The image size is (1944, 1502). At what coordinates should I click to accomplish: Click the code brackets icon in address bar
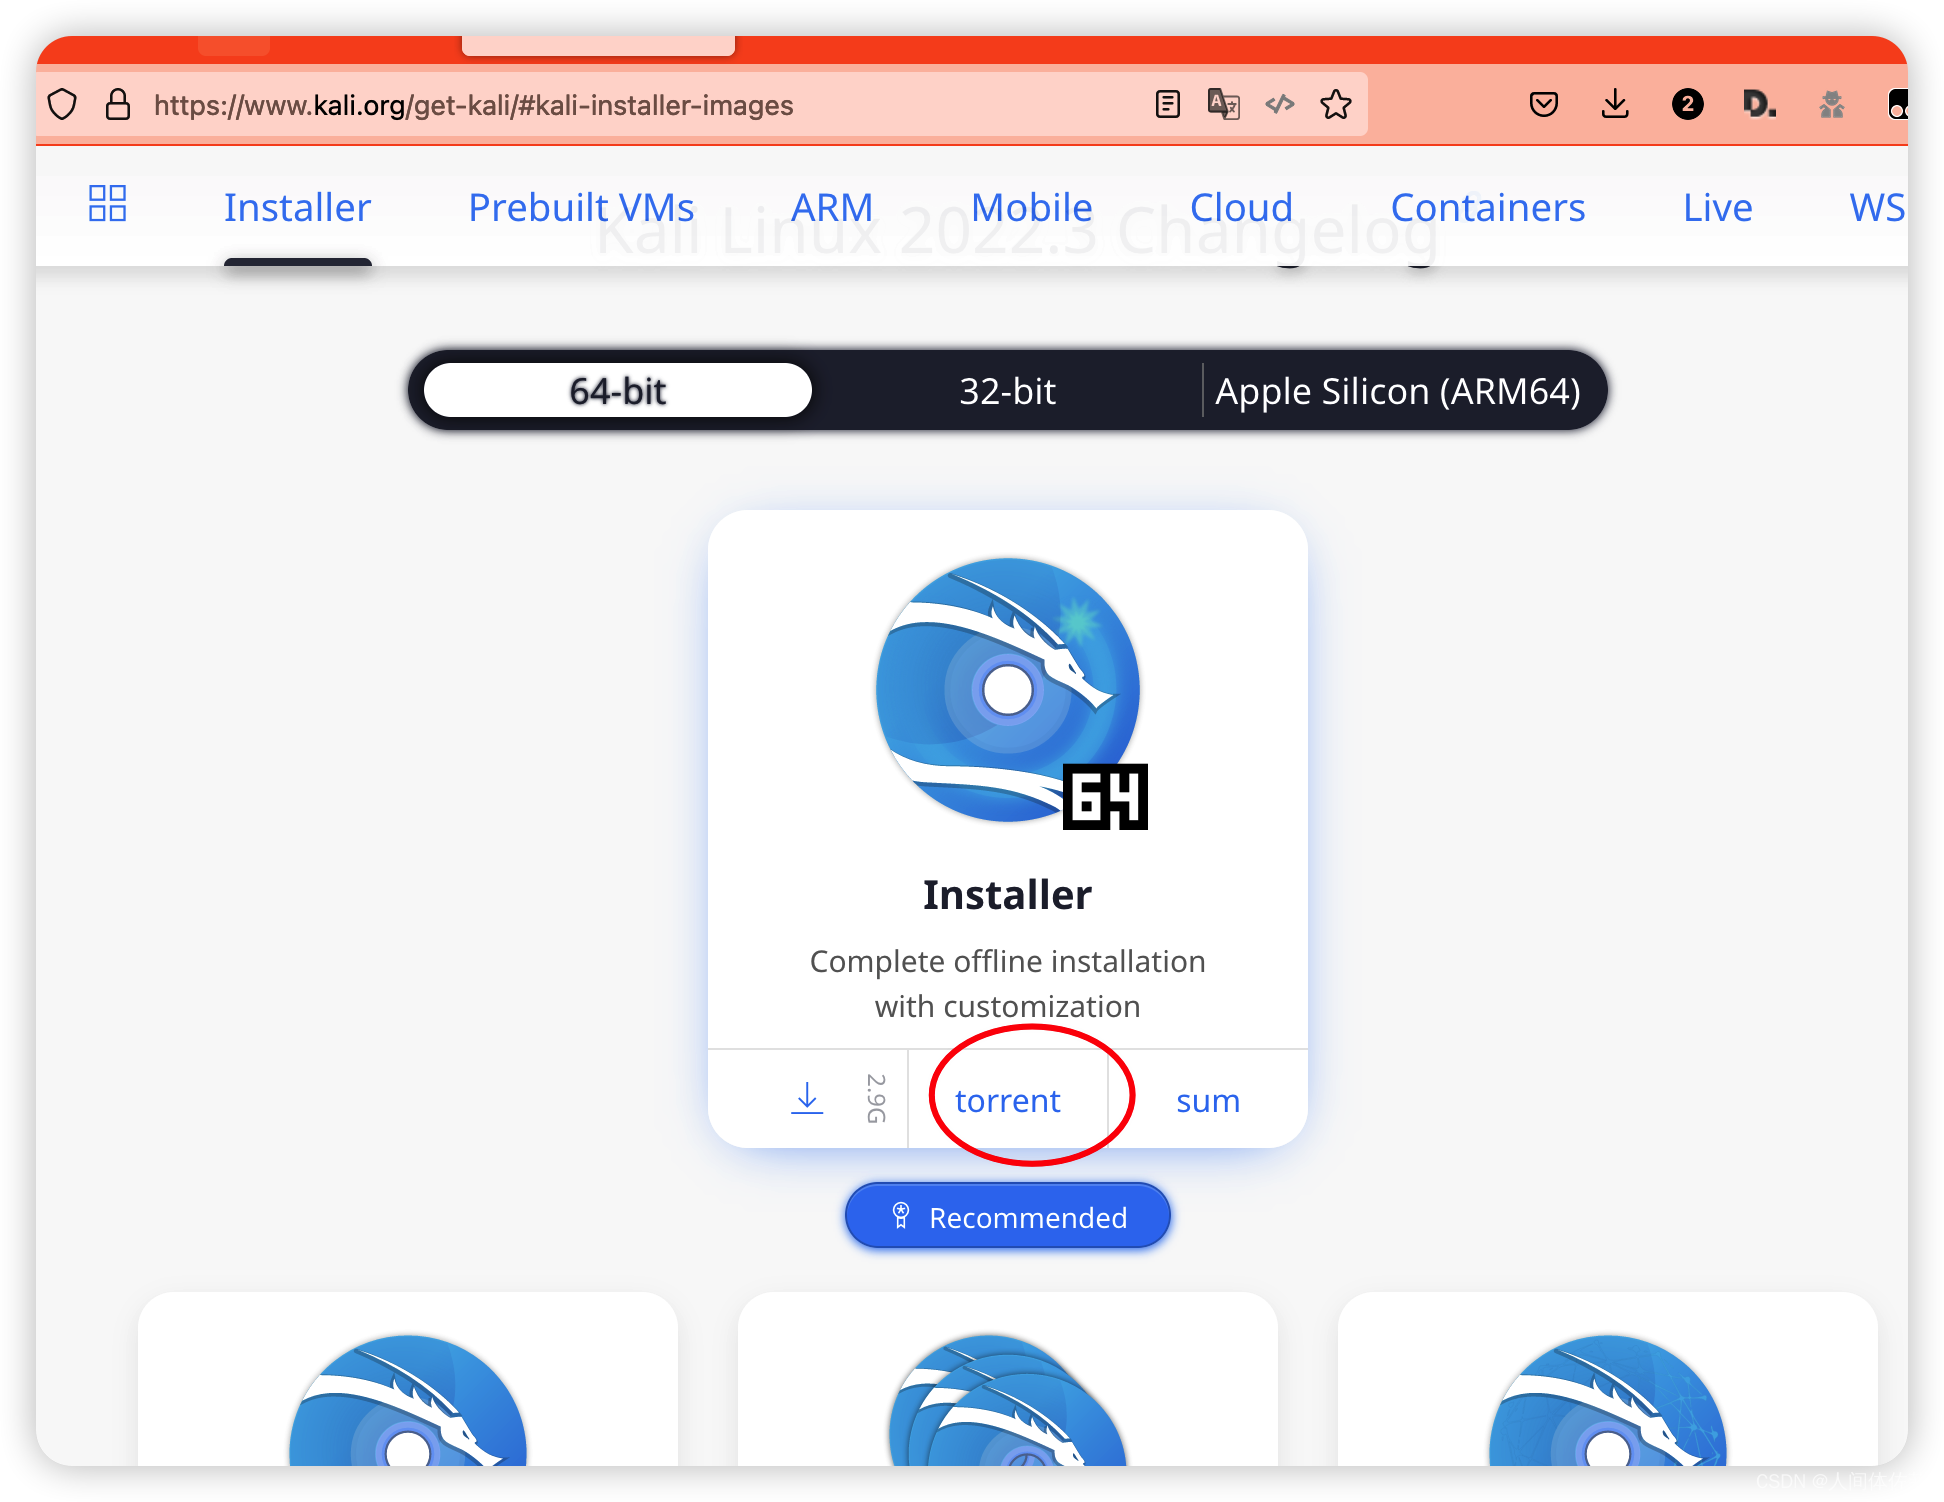[1280, 104]
